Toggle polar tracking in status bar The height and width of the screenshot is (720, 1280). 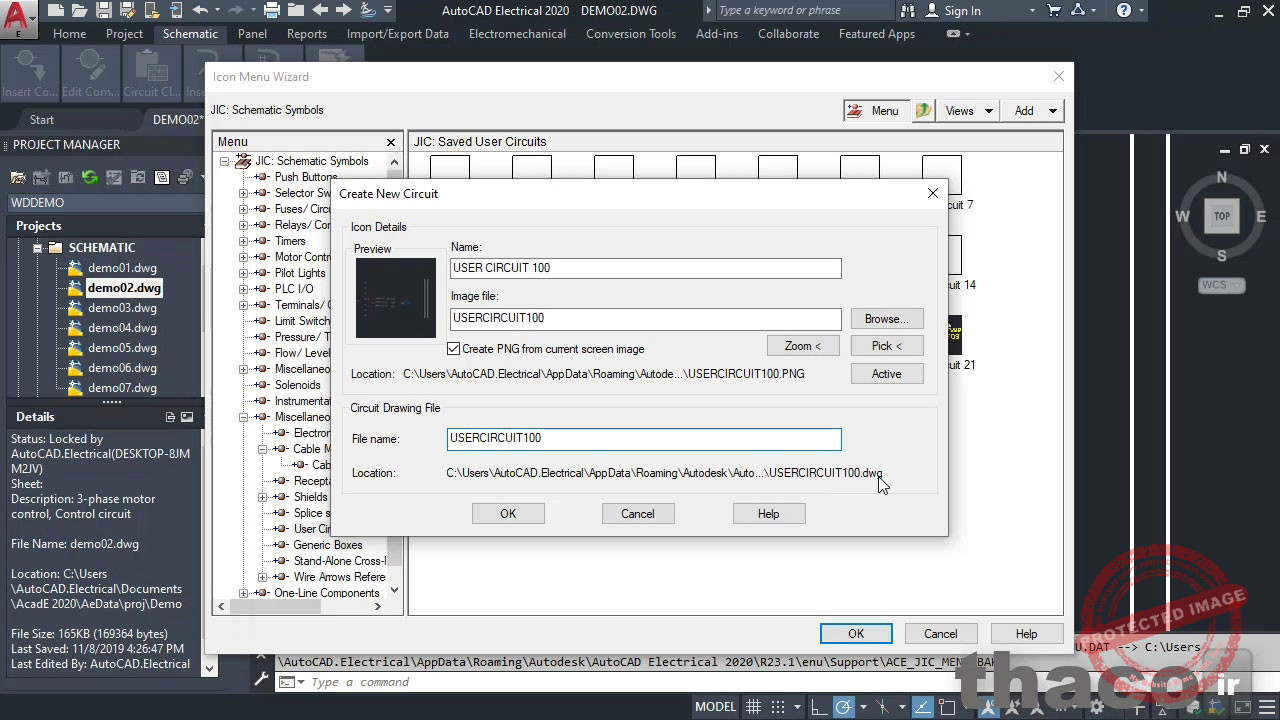(843, 707)
